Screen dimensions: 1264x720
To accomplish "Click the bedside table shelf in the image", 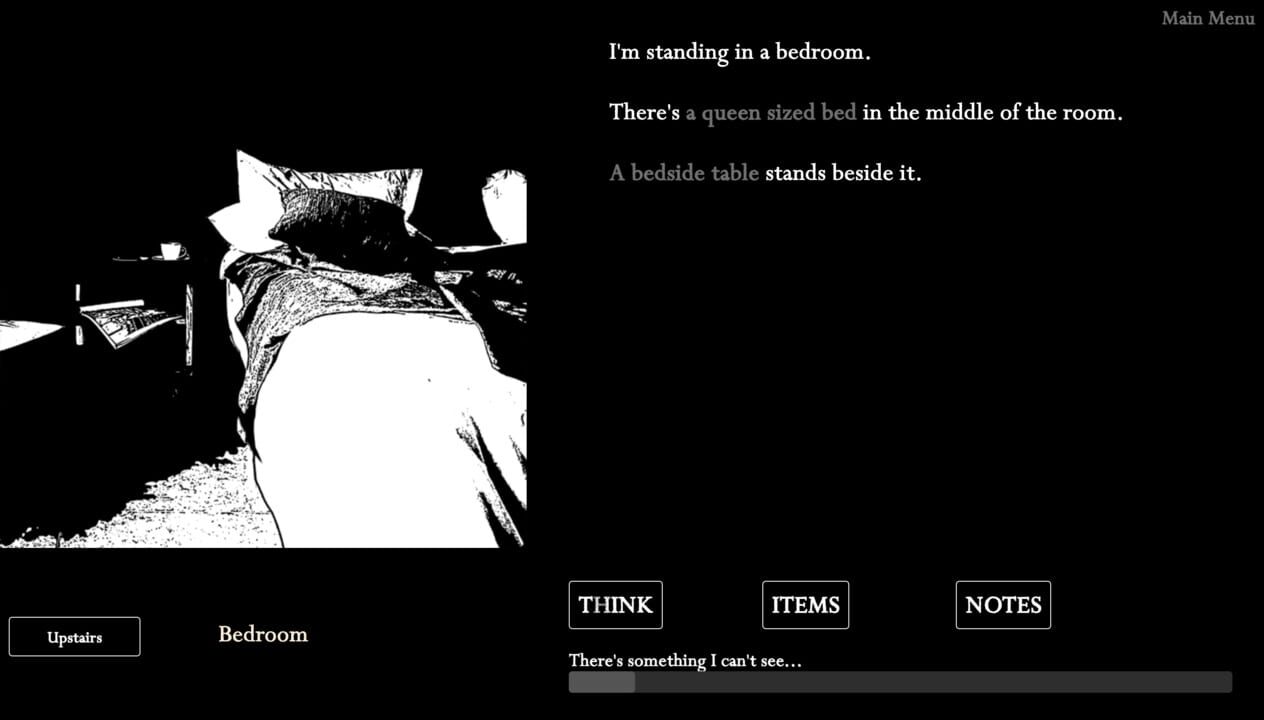I will pyautogui.click(x=130, y=322).
